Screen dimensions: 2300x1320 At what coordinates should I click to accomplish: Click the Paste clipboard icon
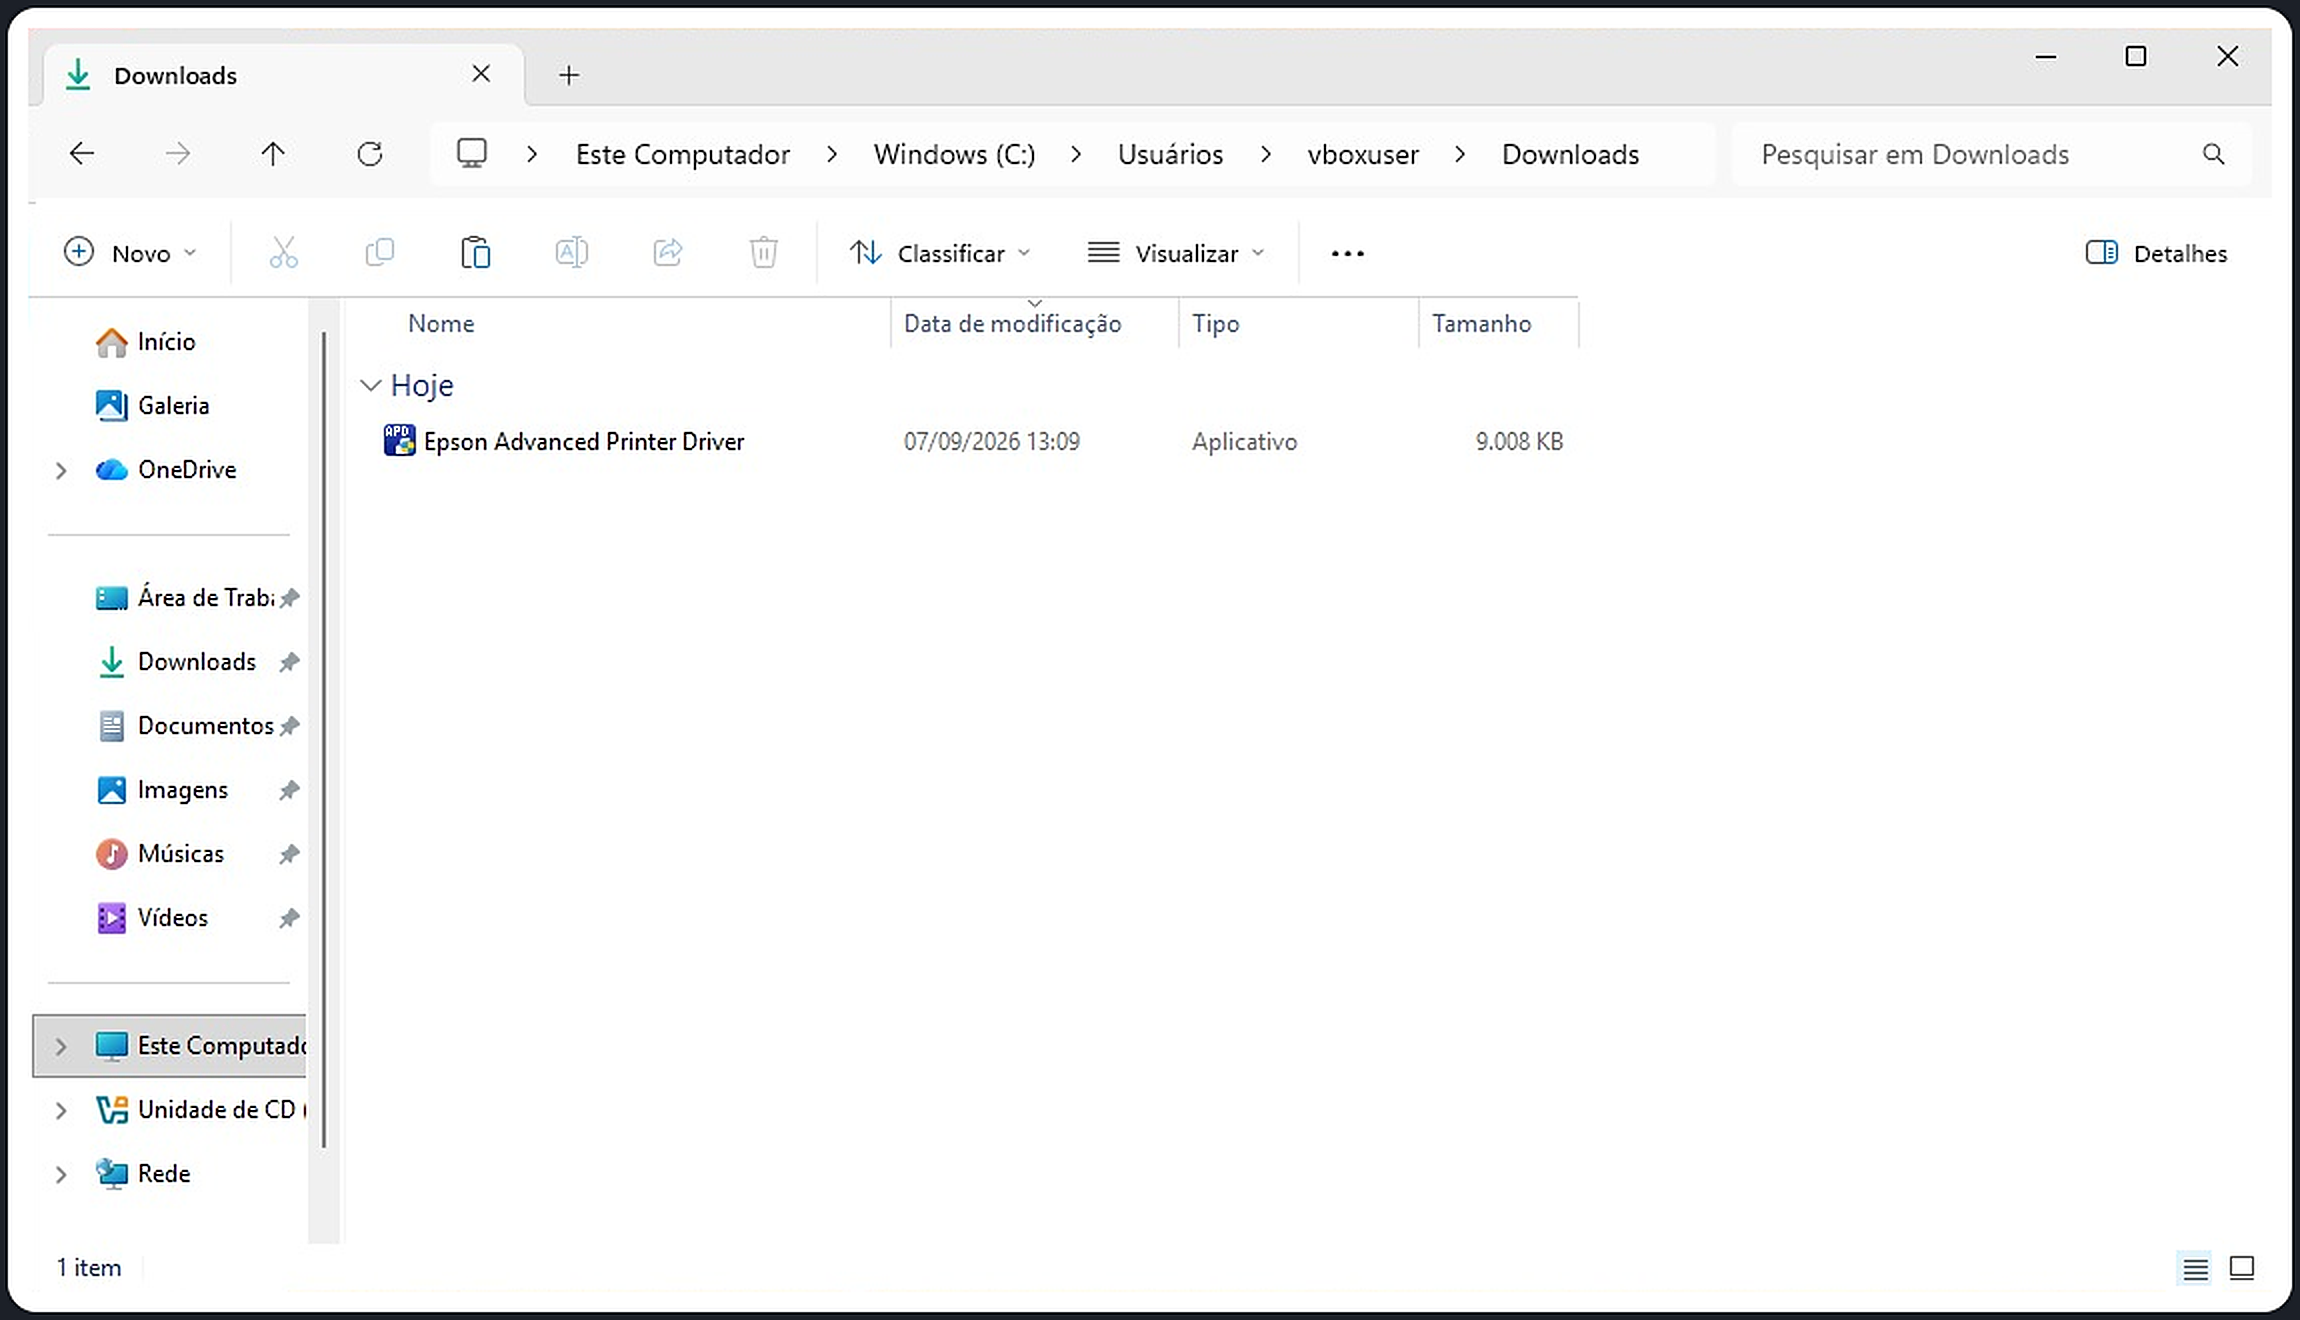(475, 253)
